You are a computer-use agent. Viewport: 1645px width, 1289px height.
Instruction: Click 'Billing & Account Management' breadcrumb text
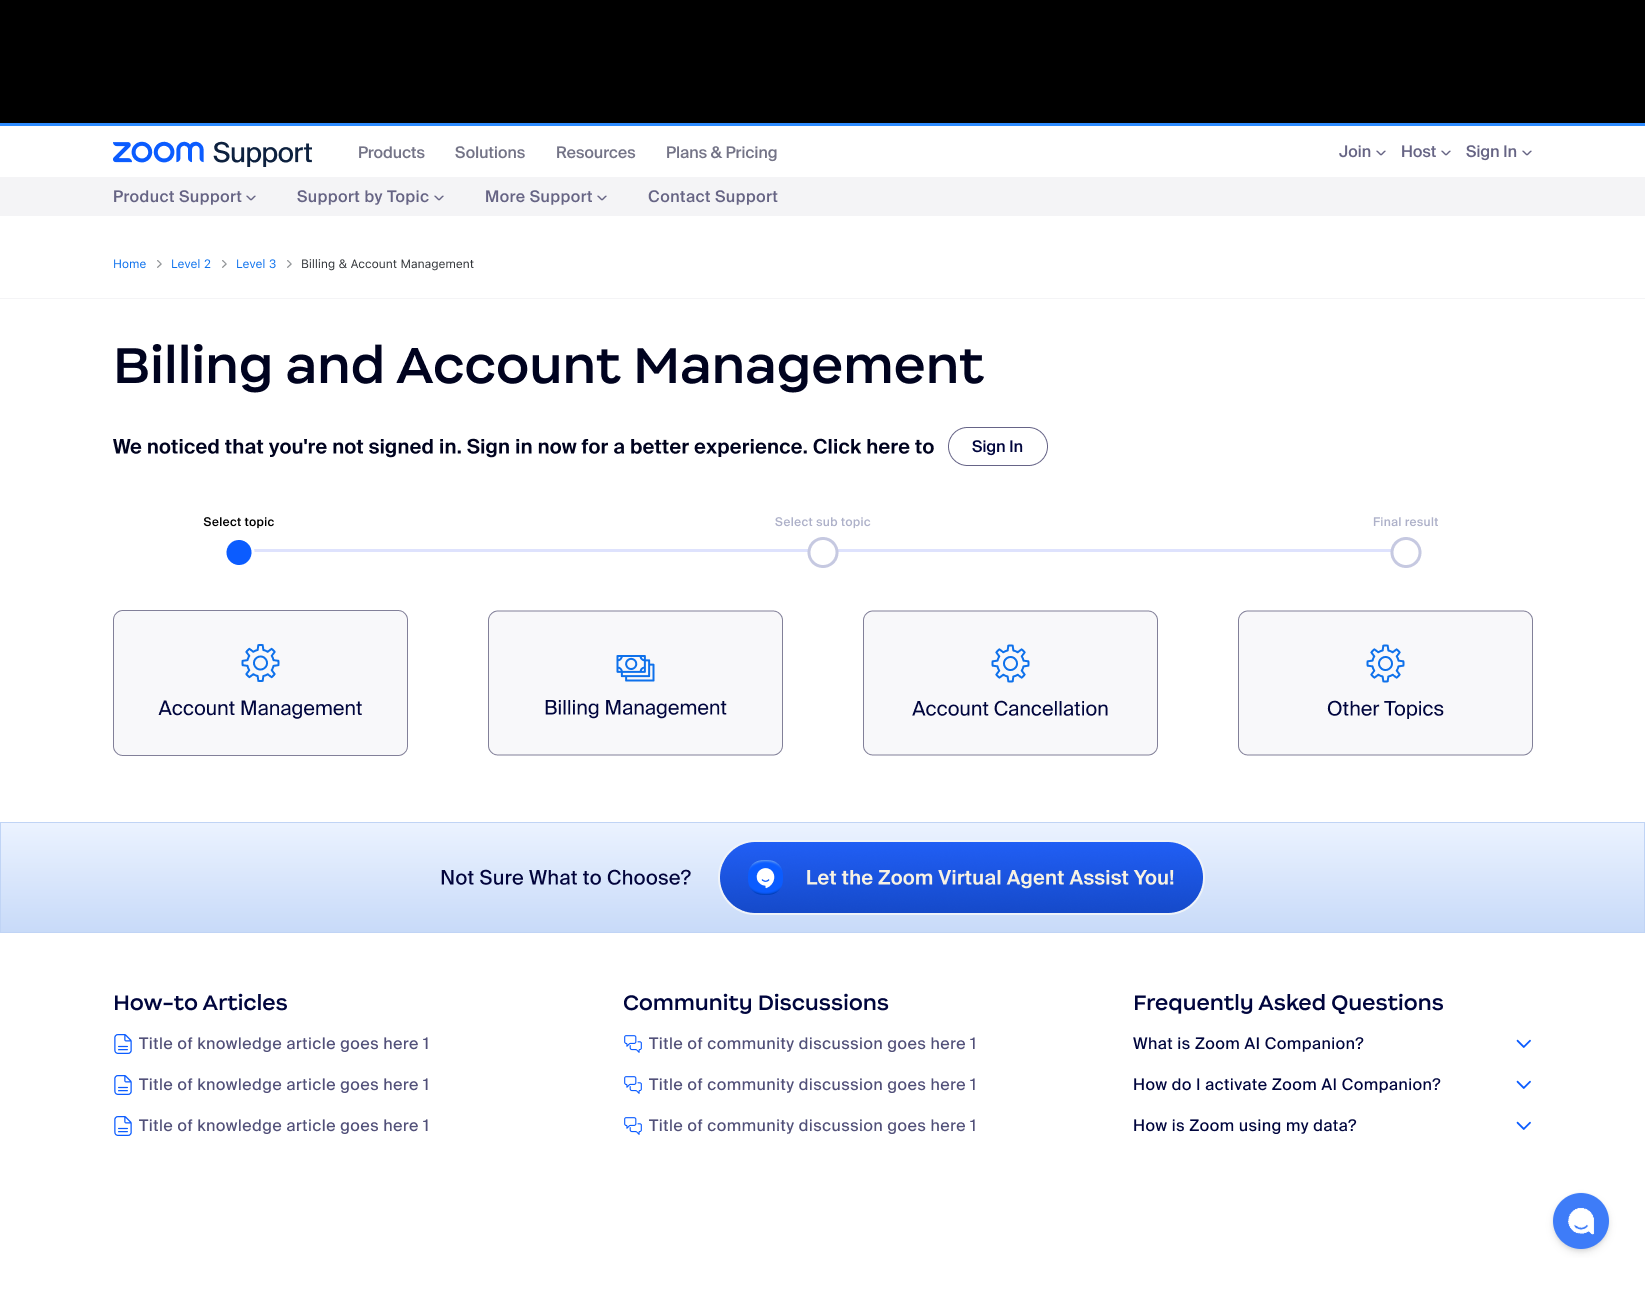[x=387, y=264]
